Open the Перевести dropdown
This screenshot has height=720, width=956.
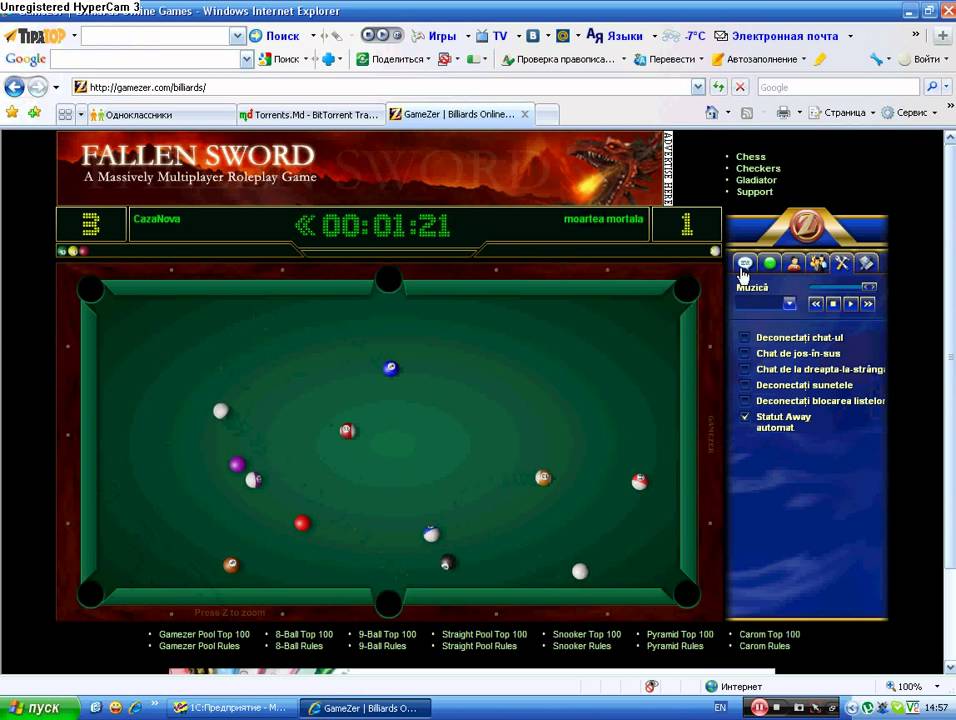pos(701,59)
